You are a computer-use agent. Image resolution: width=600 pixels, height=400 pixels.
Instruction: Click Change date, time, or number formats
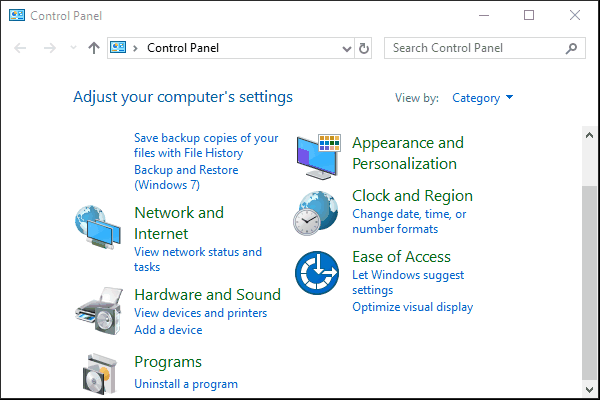click(409, 222)
